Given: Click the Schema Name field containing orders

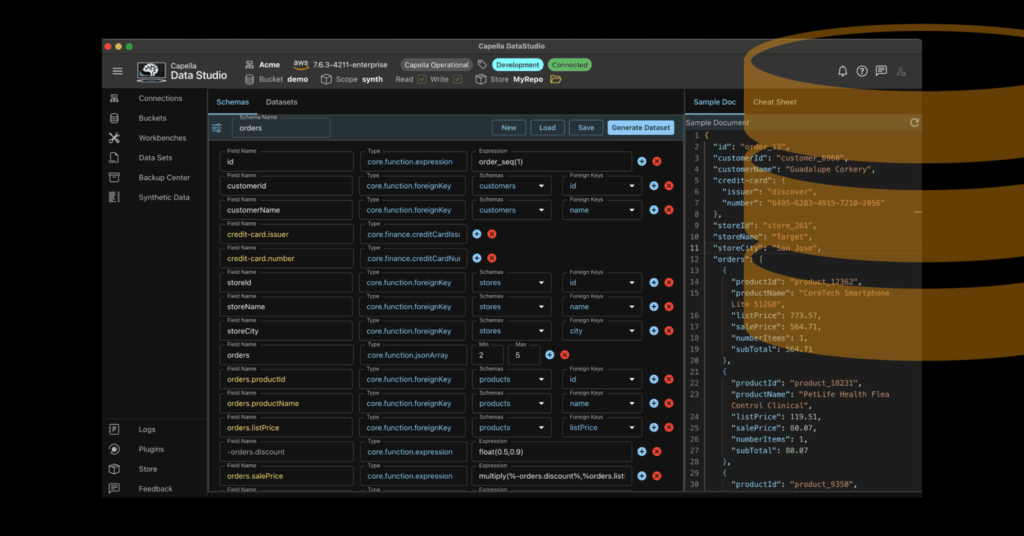Looking at the screenshot, I should (x=281, y=127).
